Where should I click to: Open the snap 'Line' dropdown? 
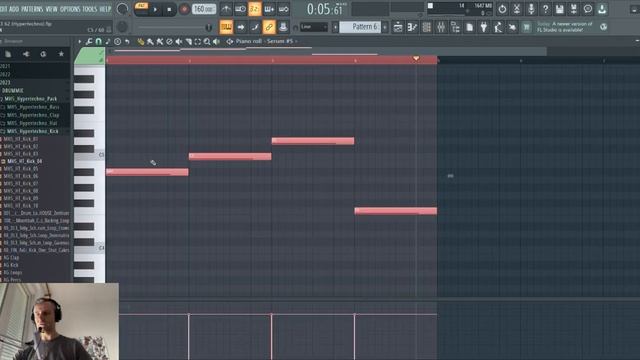(313, 27)
